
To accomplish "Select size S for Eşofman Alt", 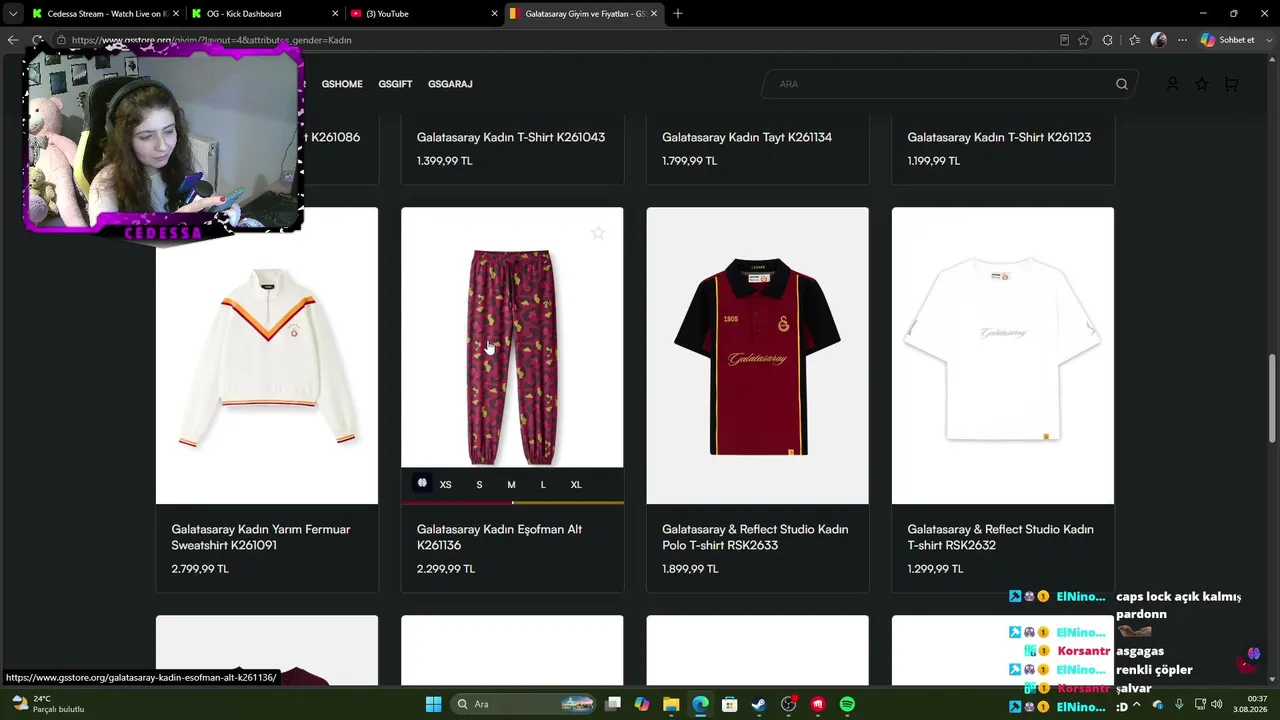I will [479, 485].
